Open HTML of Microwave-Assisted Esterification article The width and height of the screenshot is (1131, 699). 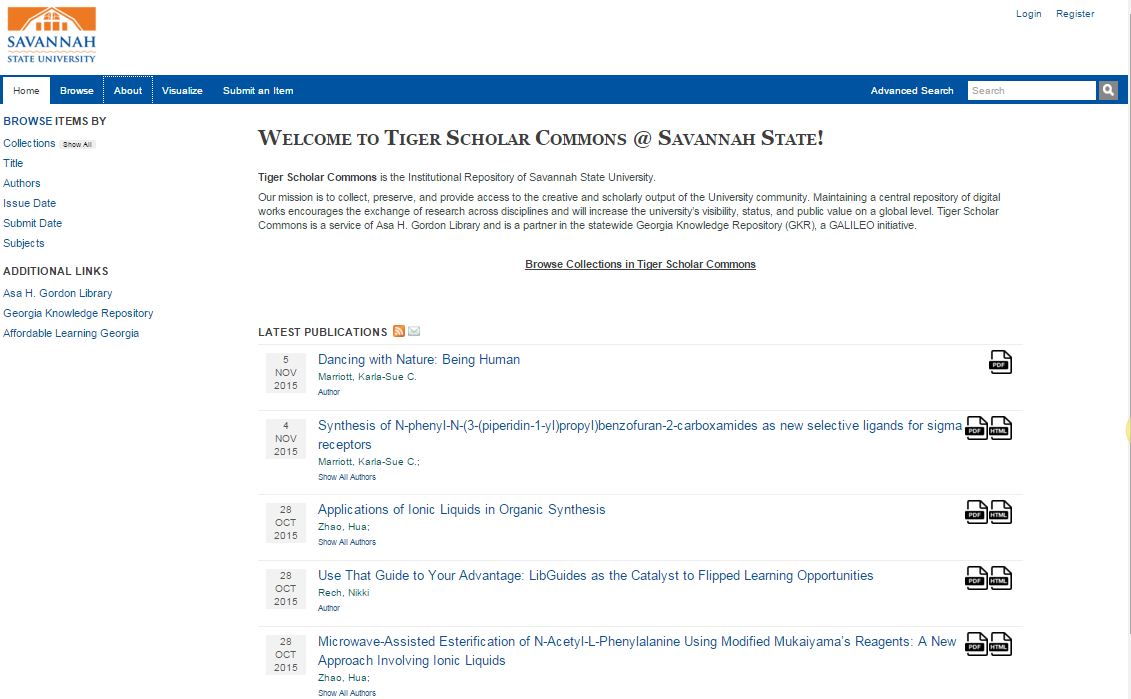(1000, 644)
